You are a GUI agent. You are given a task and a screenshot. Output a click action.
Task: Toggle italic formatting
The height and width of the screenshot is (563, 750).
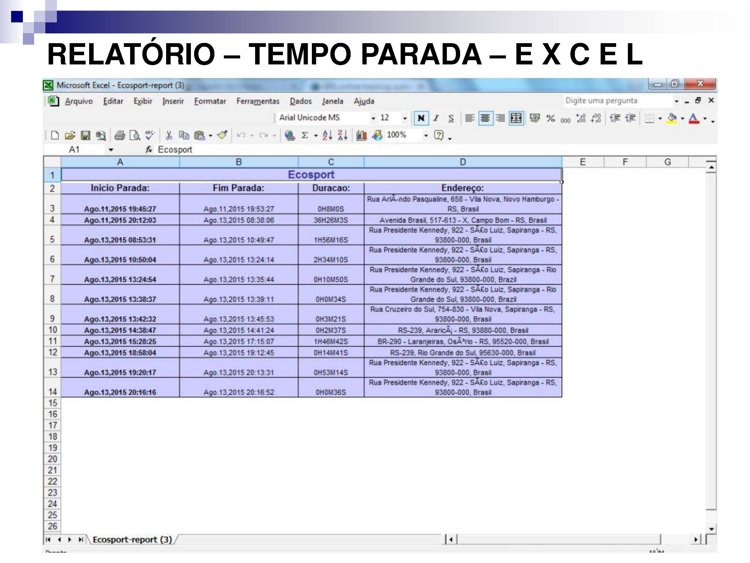click(435, 118)
